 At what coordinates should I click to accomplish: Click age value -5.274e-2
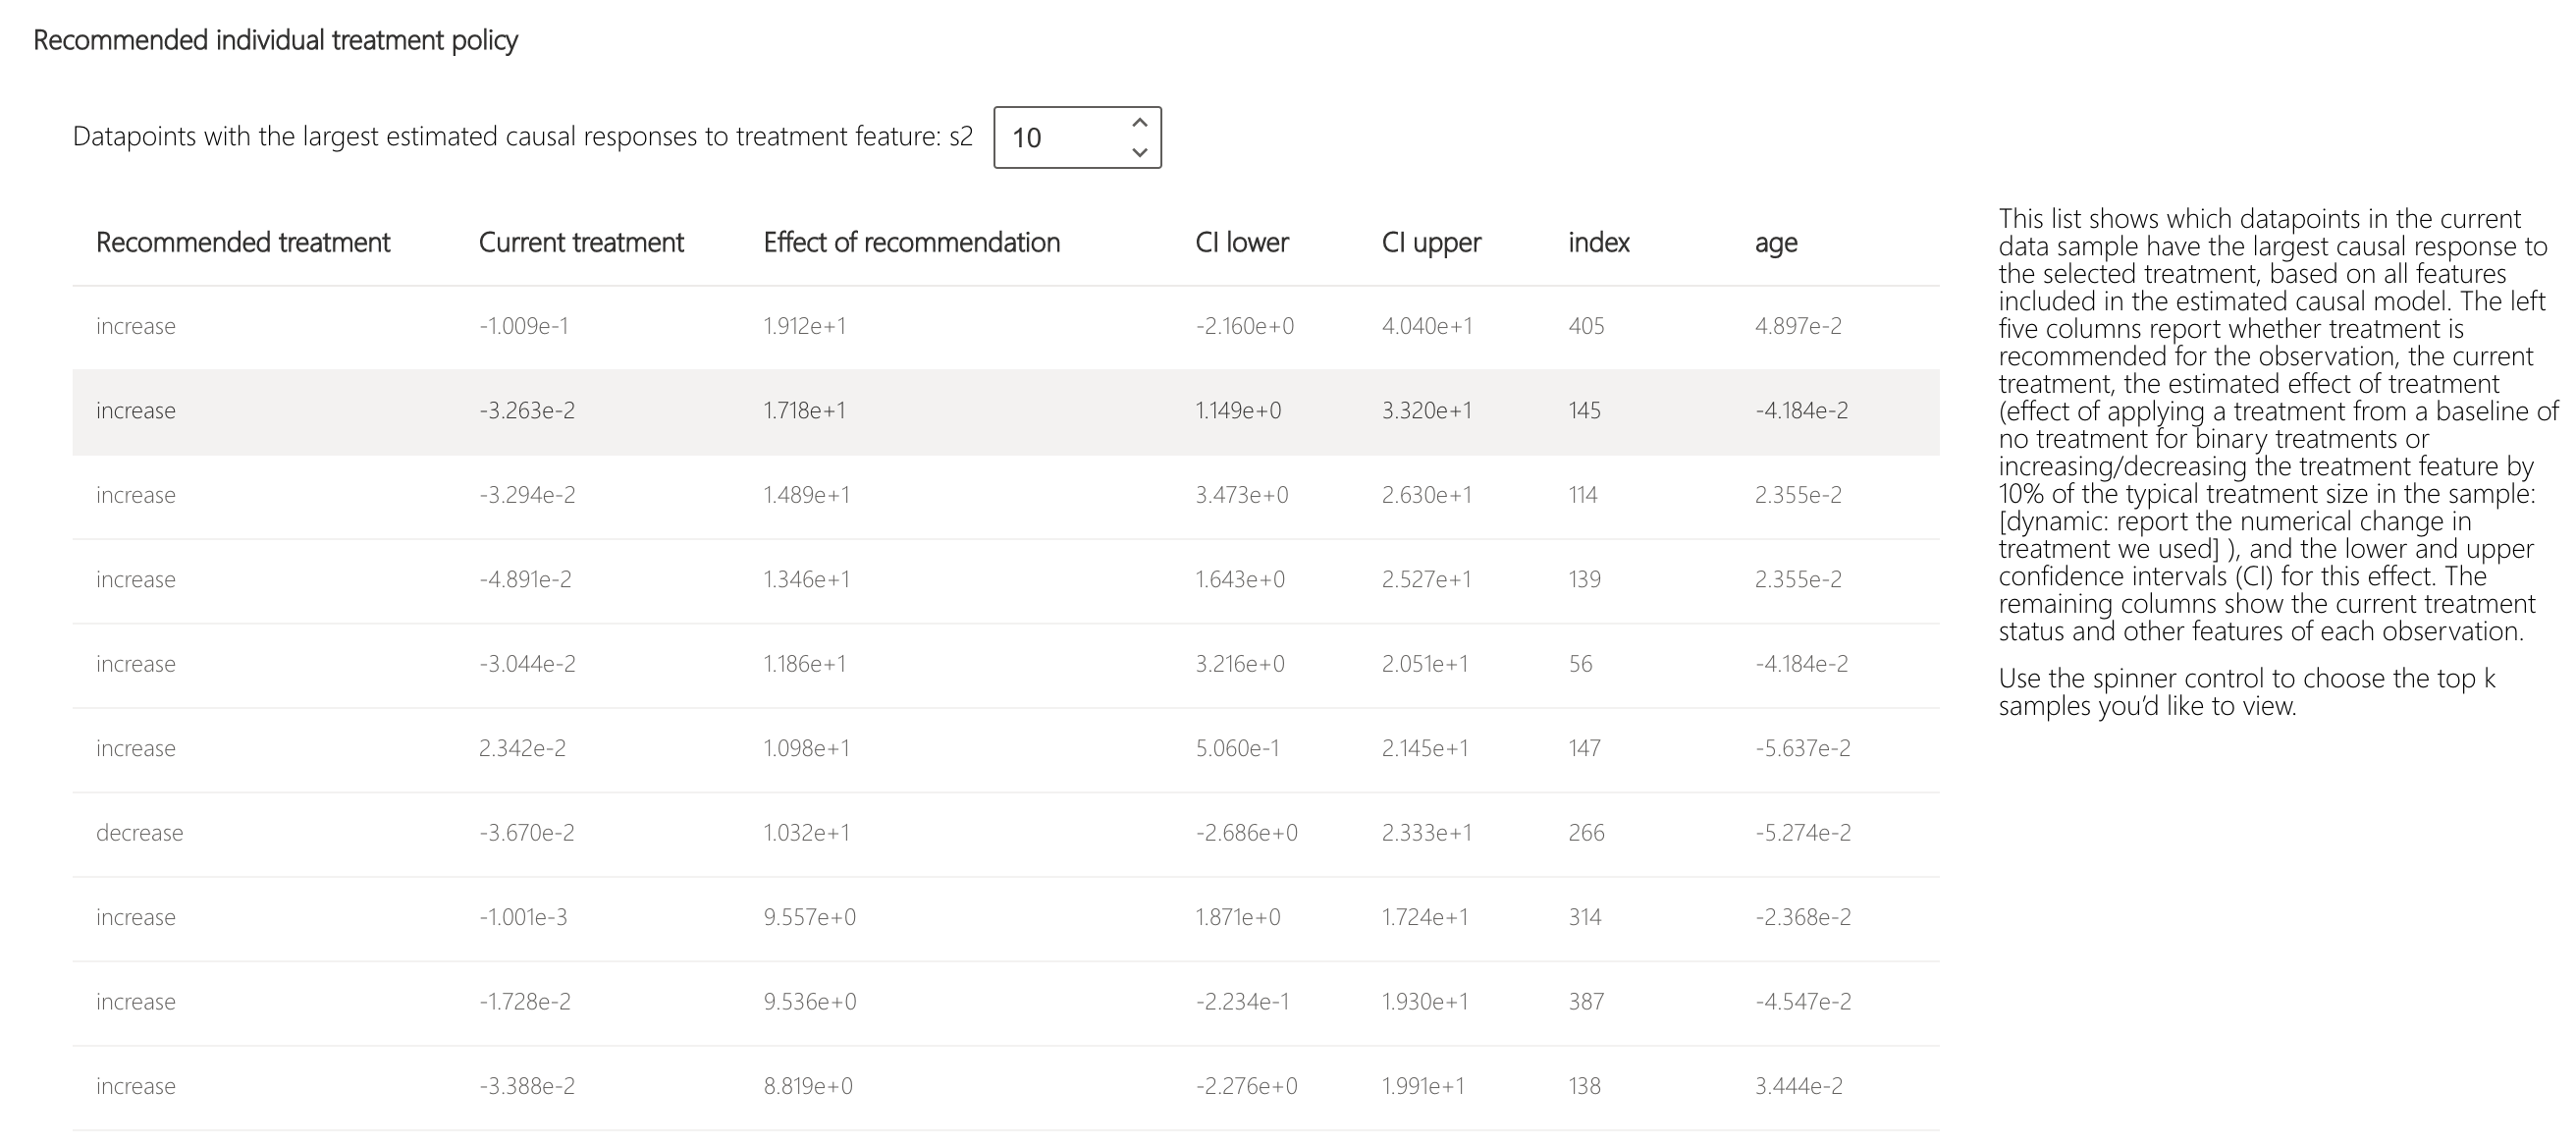click(1803, 833)
